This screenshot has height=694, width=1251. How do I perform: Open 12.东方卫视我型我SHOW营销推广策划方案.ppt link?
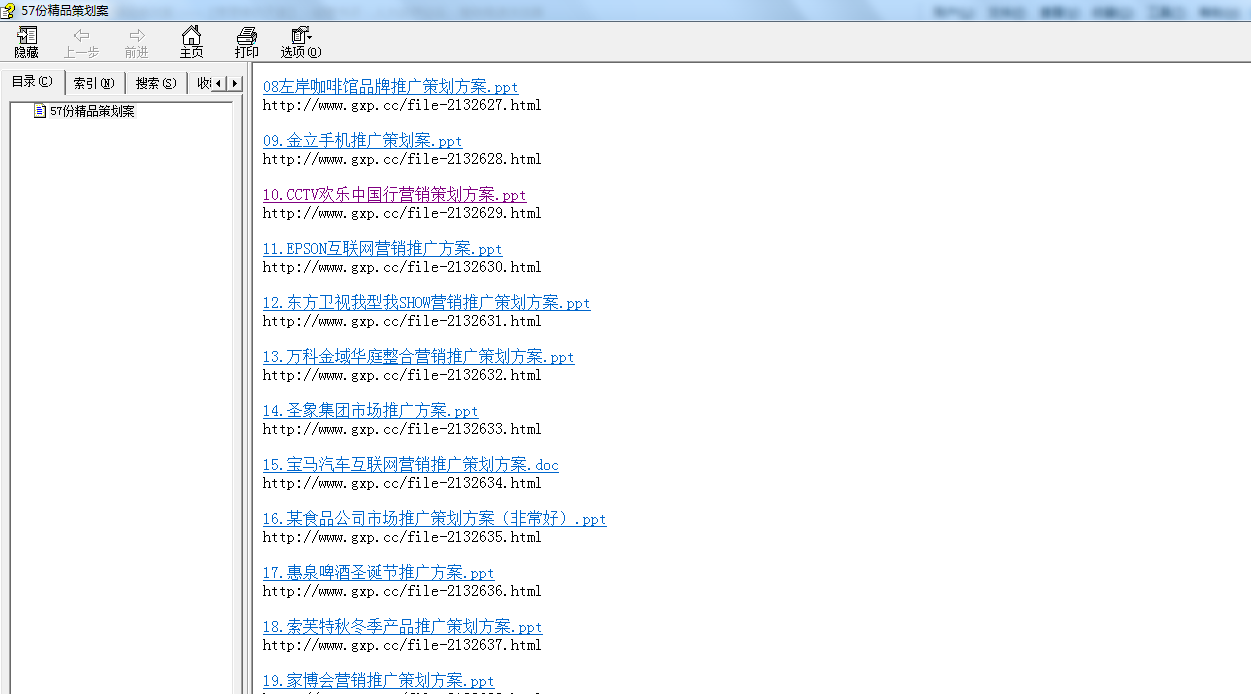click(x=427, y=303)
